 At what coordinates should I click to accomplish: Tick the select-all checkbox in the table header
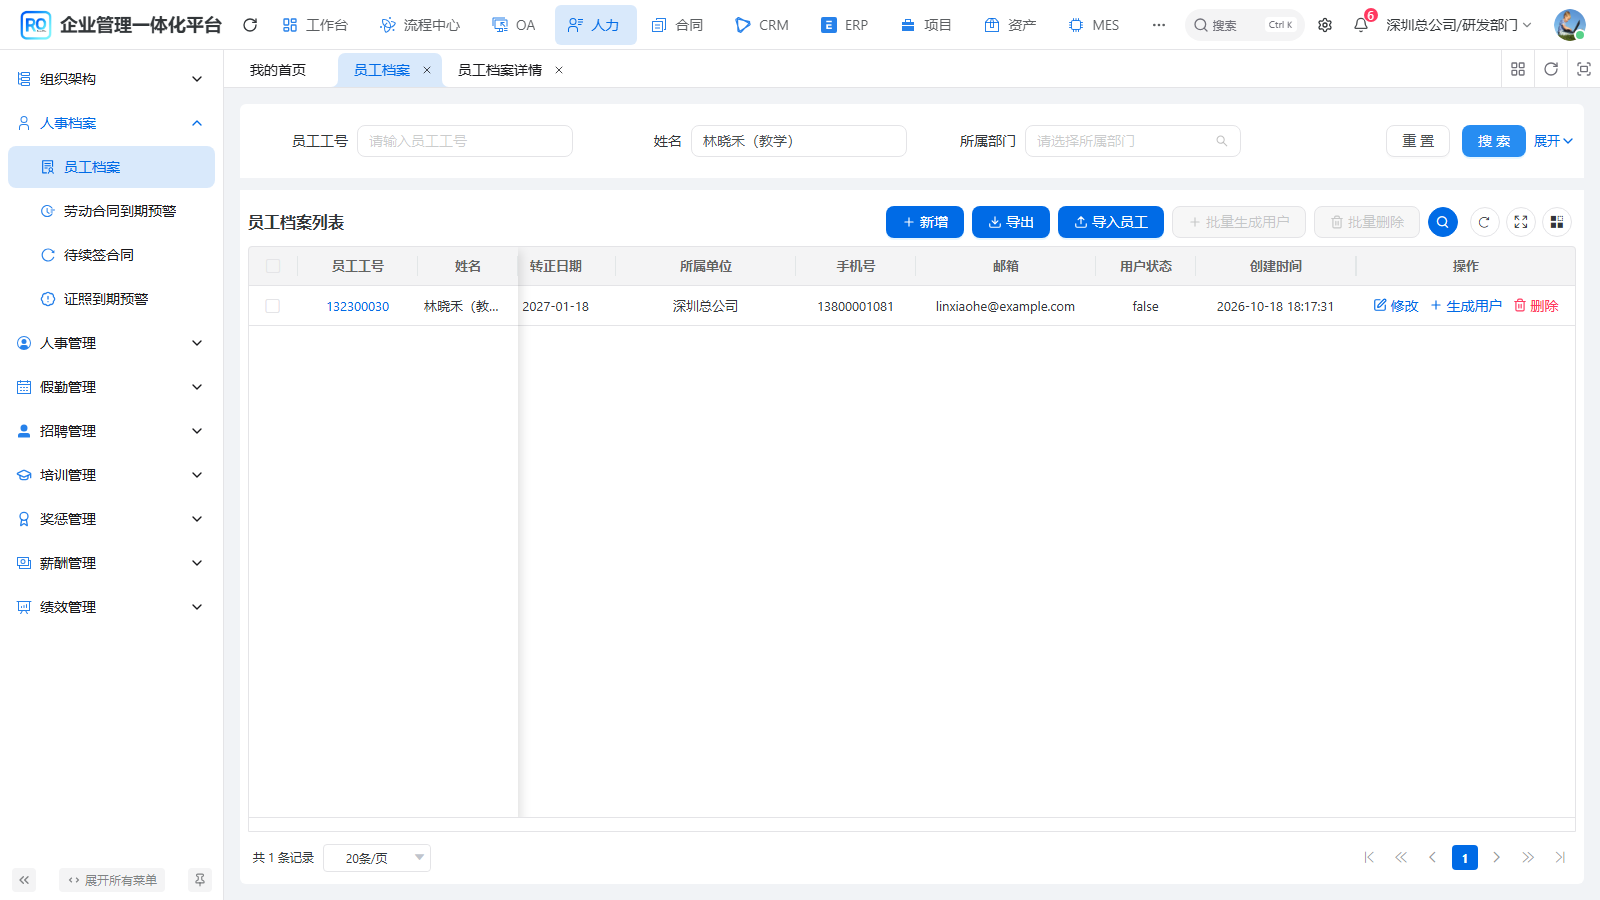(273, 266)
